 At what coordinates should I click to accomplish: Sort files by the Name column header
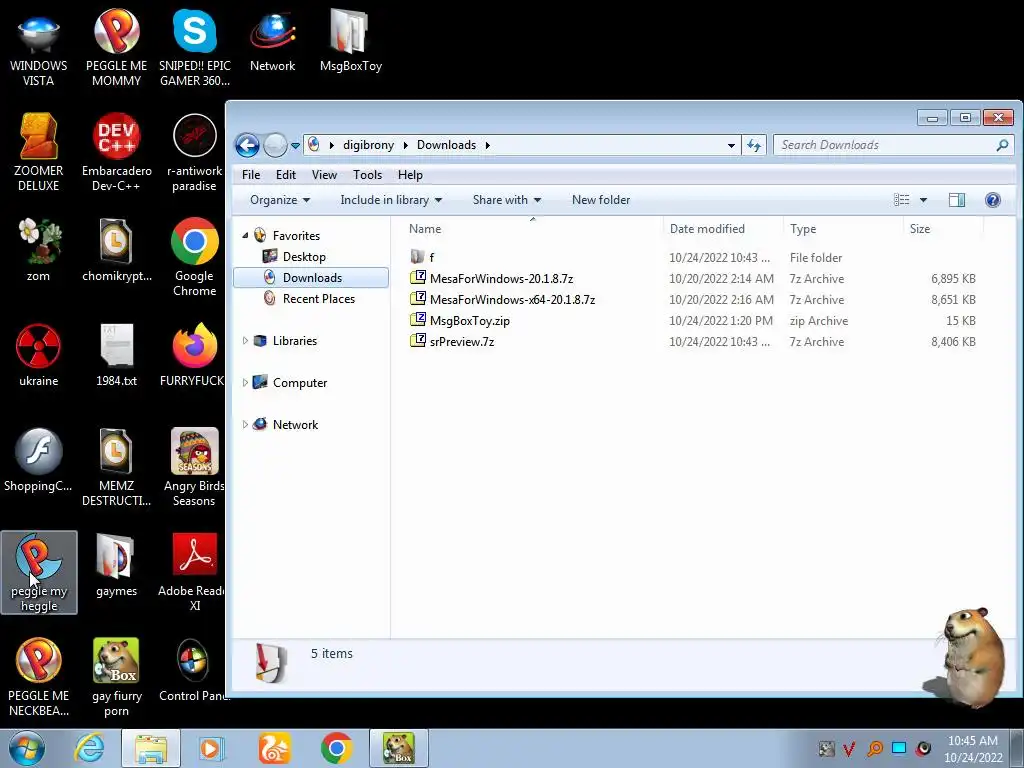(532, 229)
